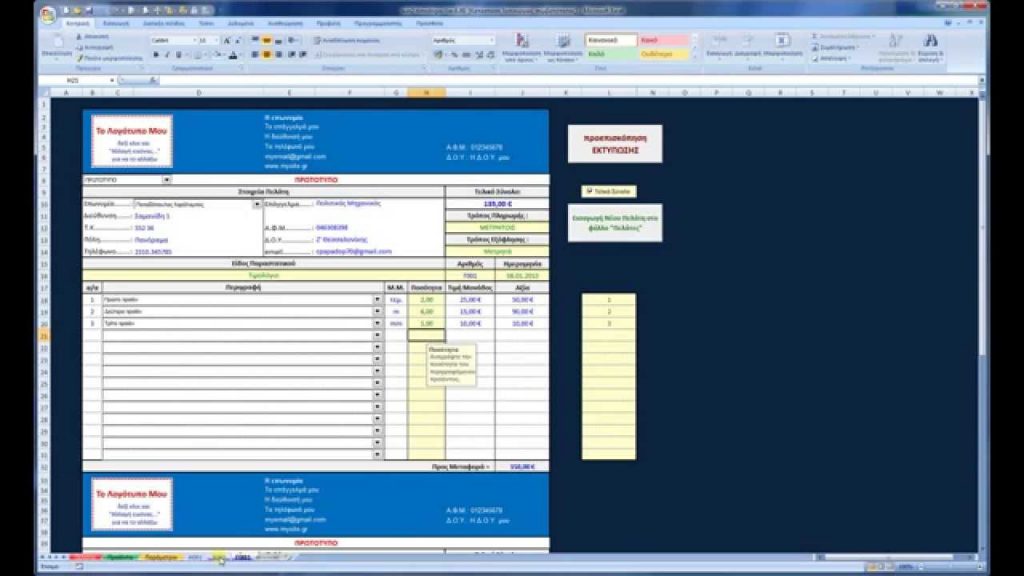The image size is (1024, 576).
Task: Click the Find & Select binoculars icon
Action: point(930,46)
